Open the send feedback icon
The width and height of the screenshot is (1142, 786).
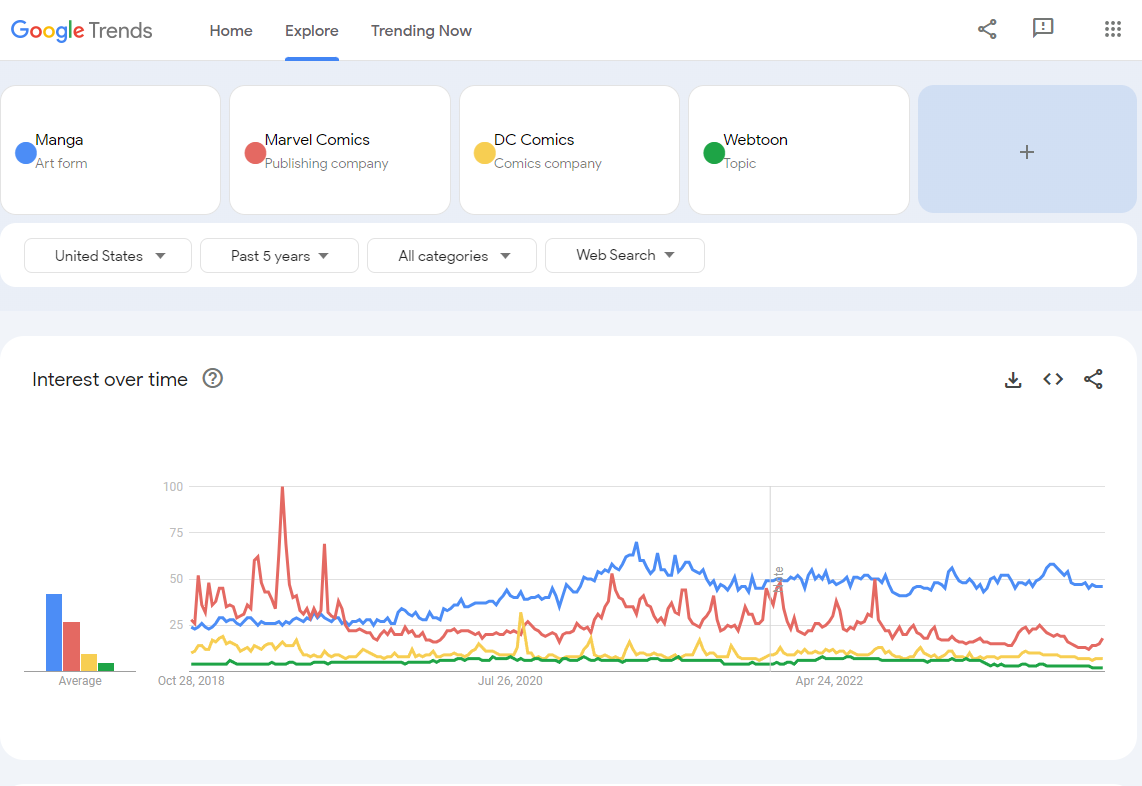click(1043, 29)
